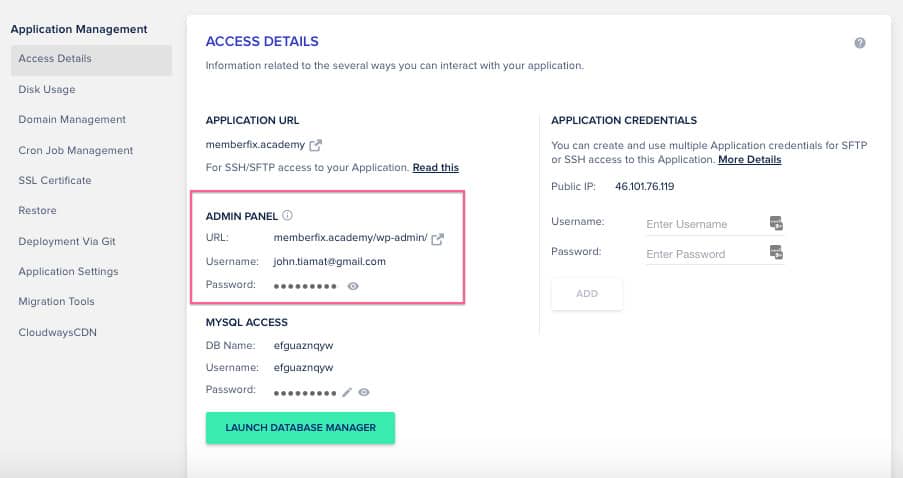The image size is (903, 478).
Task: Click the Username field generator icon
Action: tap(776, 223)
